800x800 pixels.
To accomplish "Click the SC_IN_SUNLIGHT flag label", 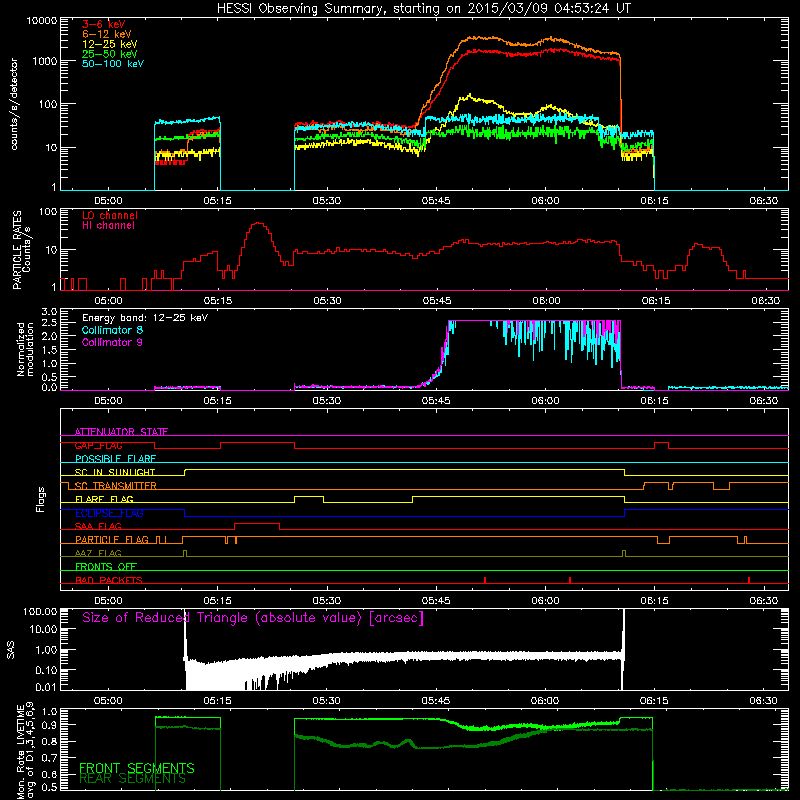I will pos(115,472).
